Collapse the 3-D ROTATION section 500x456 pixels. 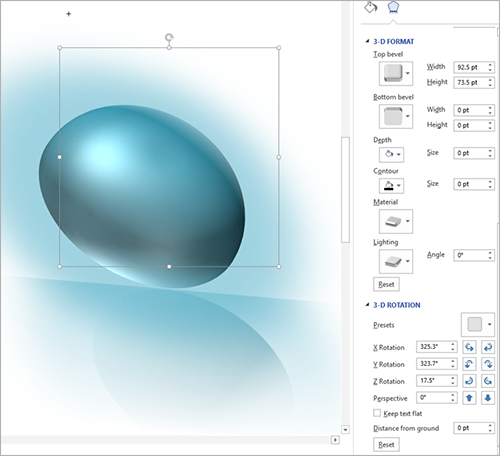(x=367, y=305)
